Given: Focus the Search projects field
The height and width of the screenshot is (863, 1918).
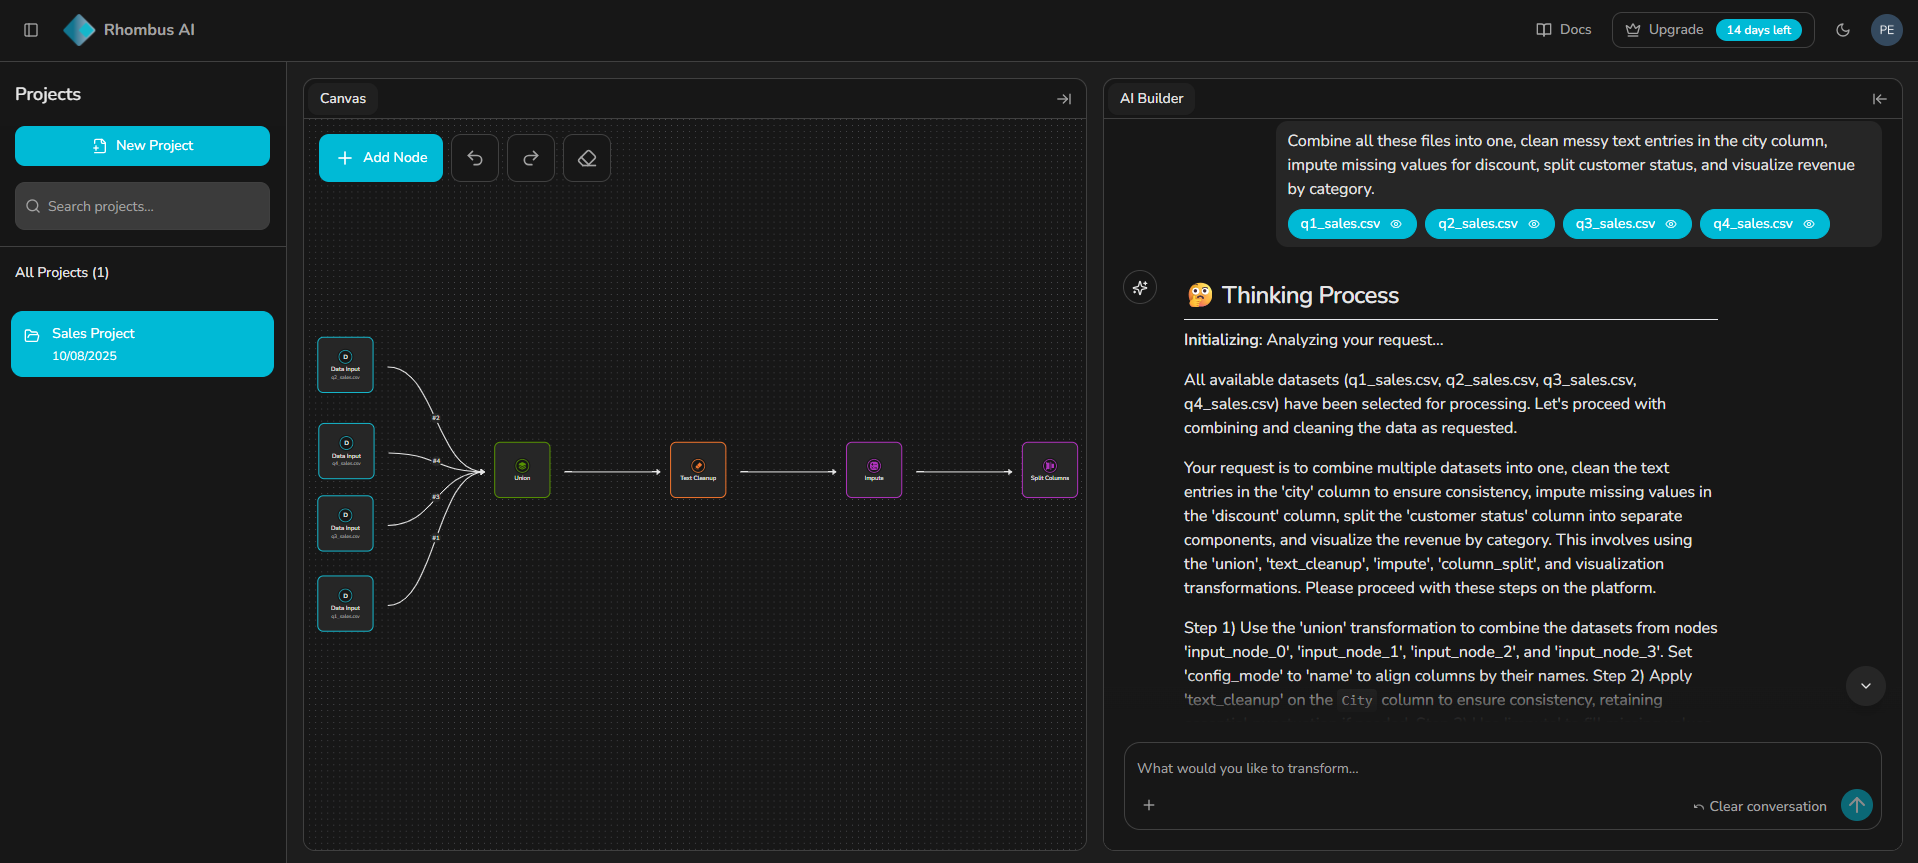Looking at the screenshot, I should [x=142, y=206].
